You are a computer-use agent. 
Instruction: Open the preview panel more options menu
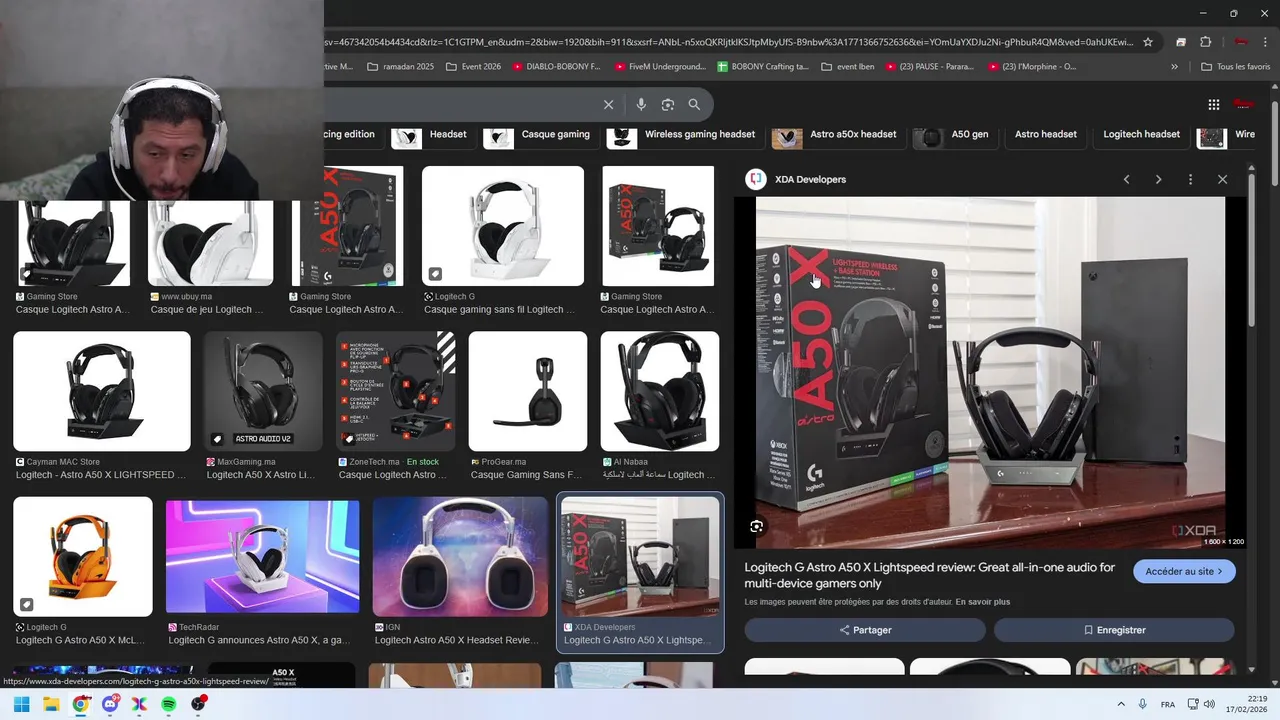coord(1190,179)
